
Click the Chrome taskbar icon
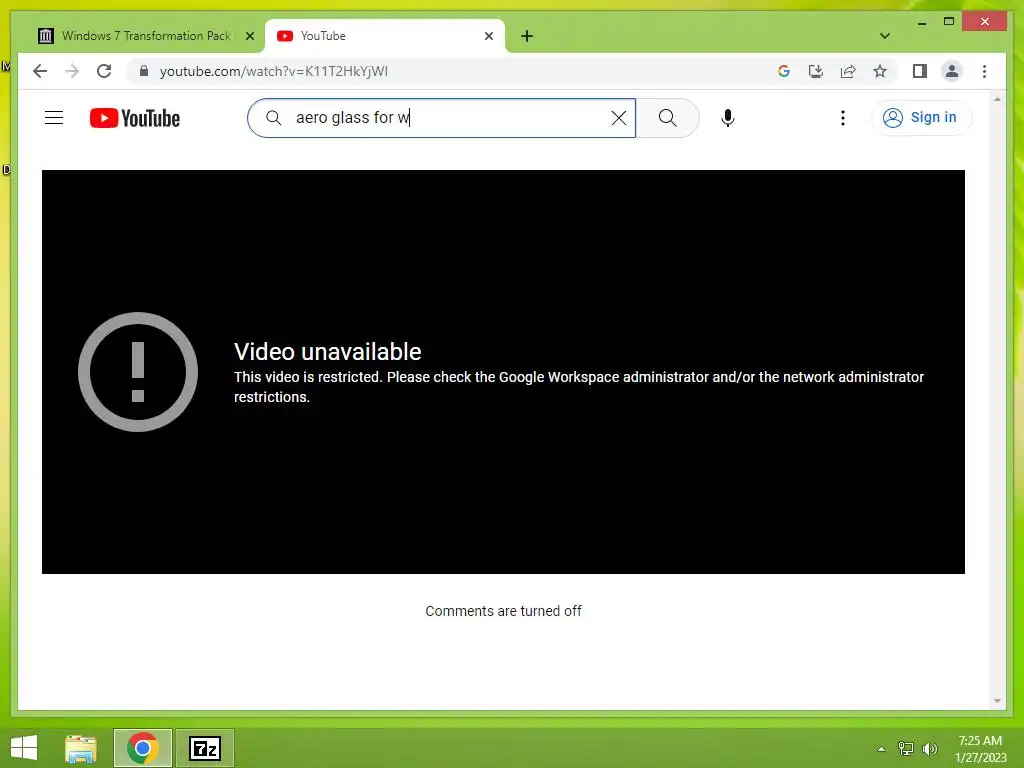pos(142,748)
